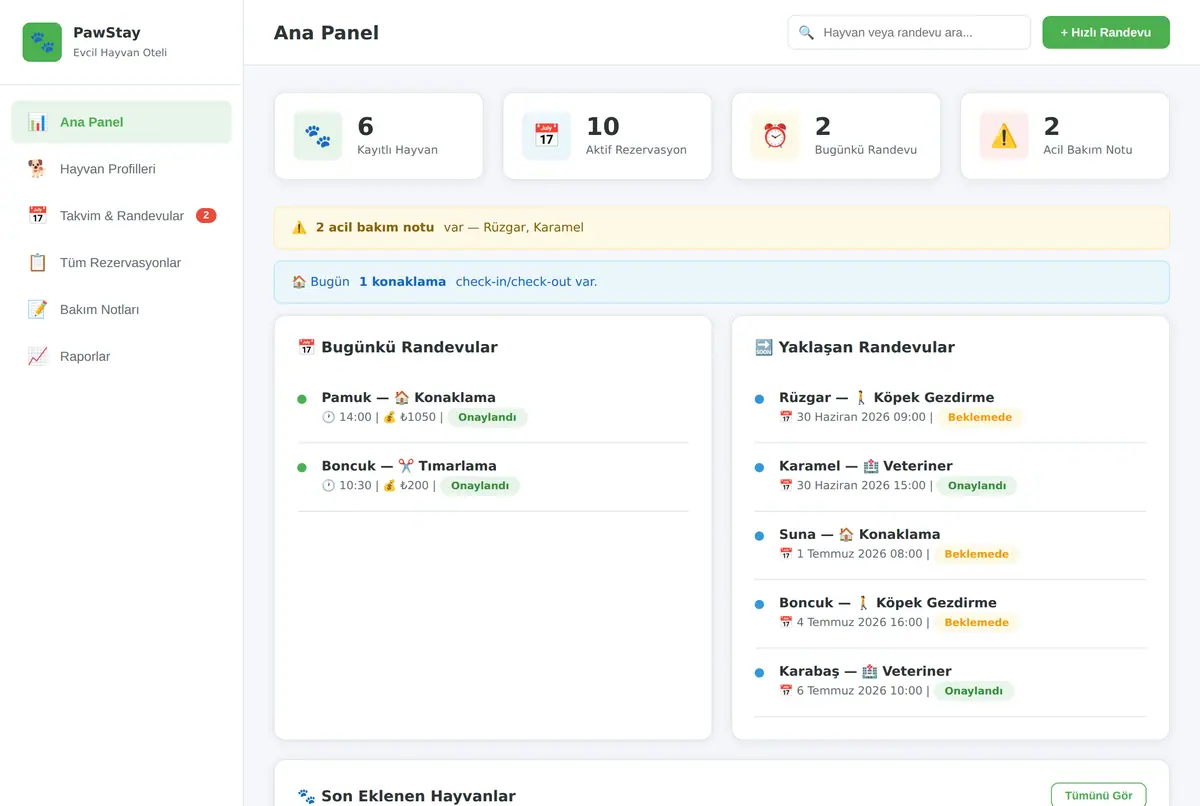This screenshot has height=806, width=1200.
Task: Click Onaylandı status for Karamel
Action: (977, 486)
